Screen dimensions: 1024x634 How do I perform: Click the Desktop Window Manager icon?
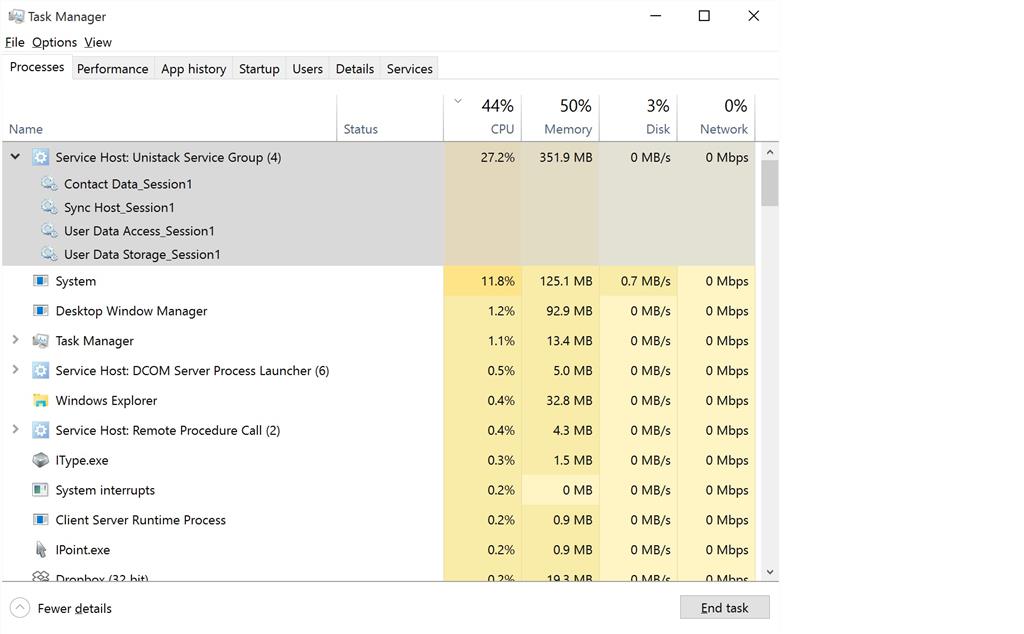[x=40, y=311]
